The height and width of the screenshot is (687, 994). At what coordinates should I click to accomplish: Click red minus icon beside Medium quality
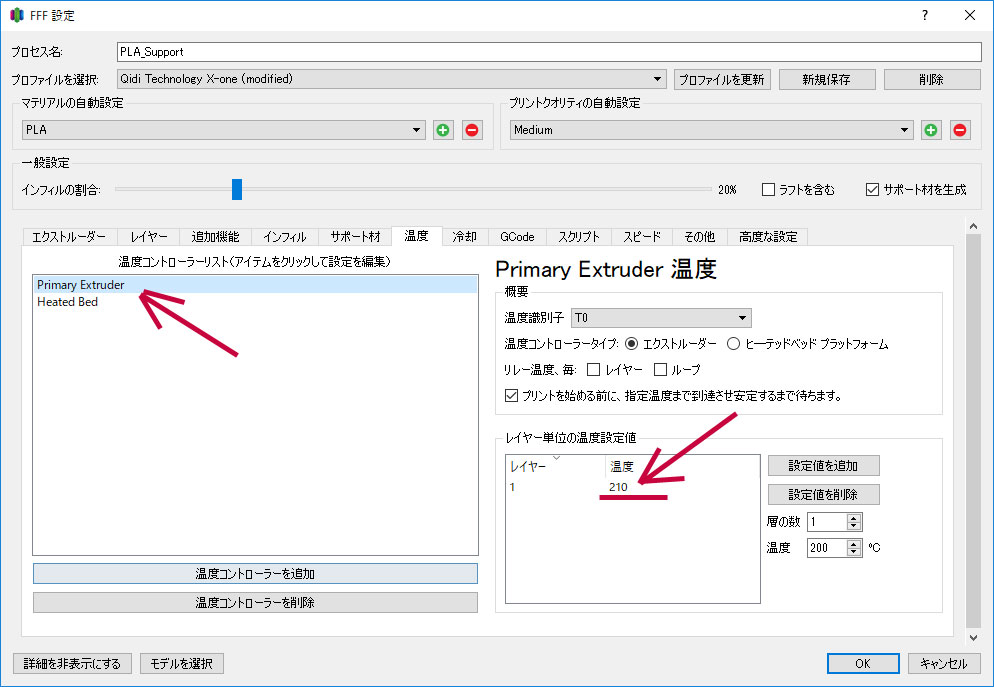coord(960,130)
